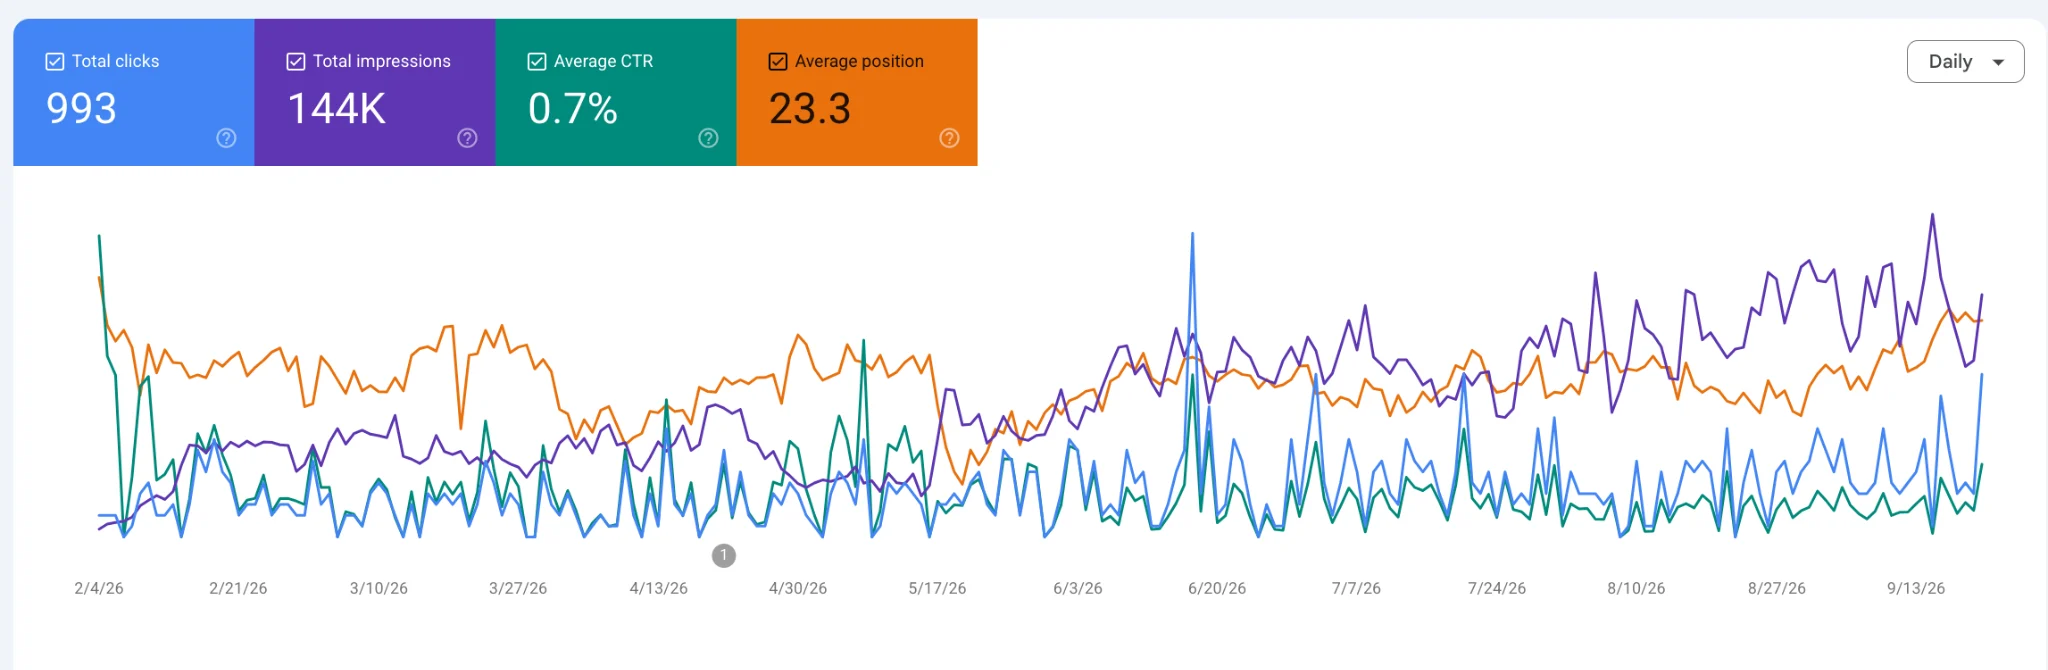Screen dimensions: 2048x670
Task: Click the 23.3 average position value
Action: 810,108
